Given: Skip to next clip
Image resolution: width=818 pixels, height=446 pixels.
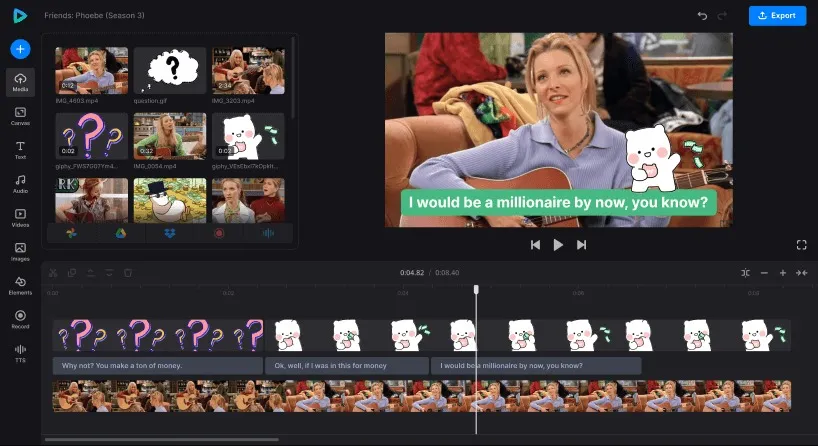Looking at the screenshot, I should [581, 245].
